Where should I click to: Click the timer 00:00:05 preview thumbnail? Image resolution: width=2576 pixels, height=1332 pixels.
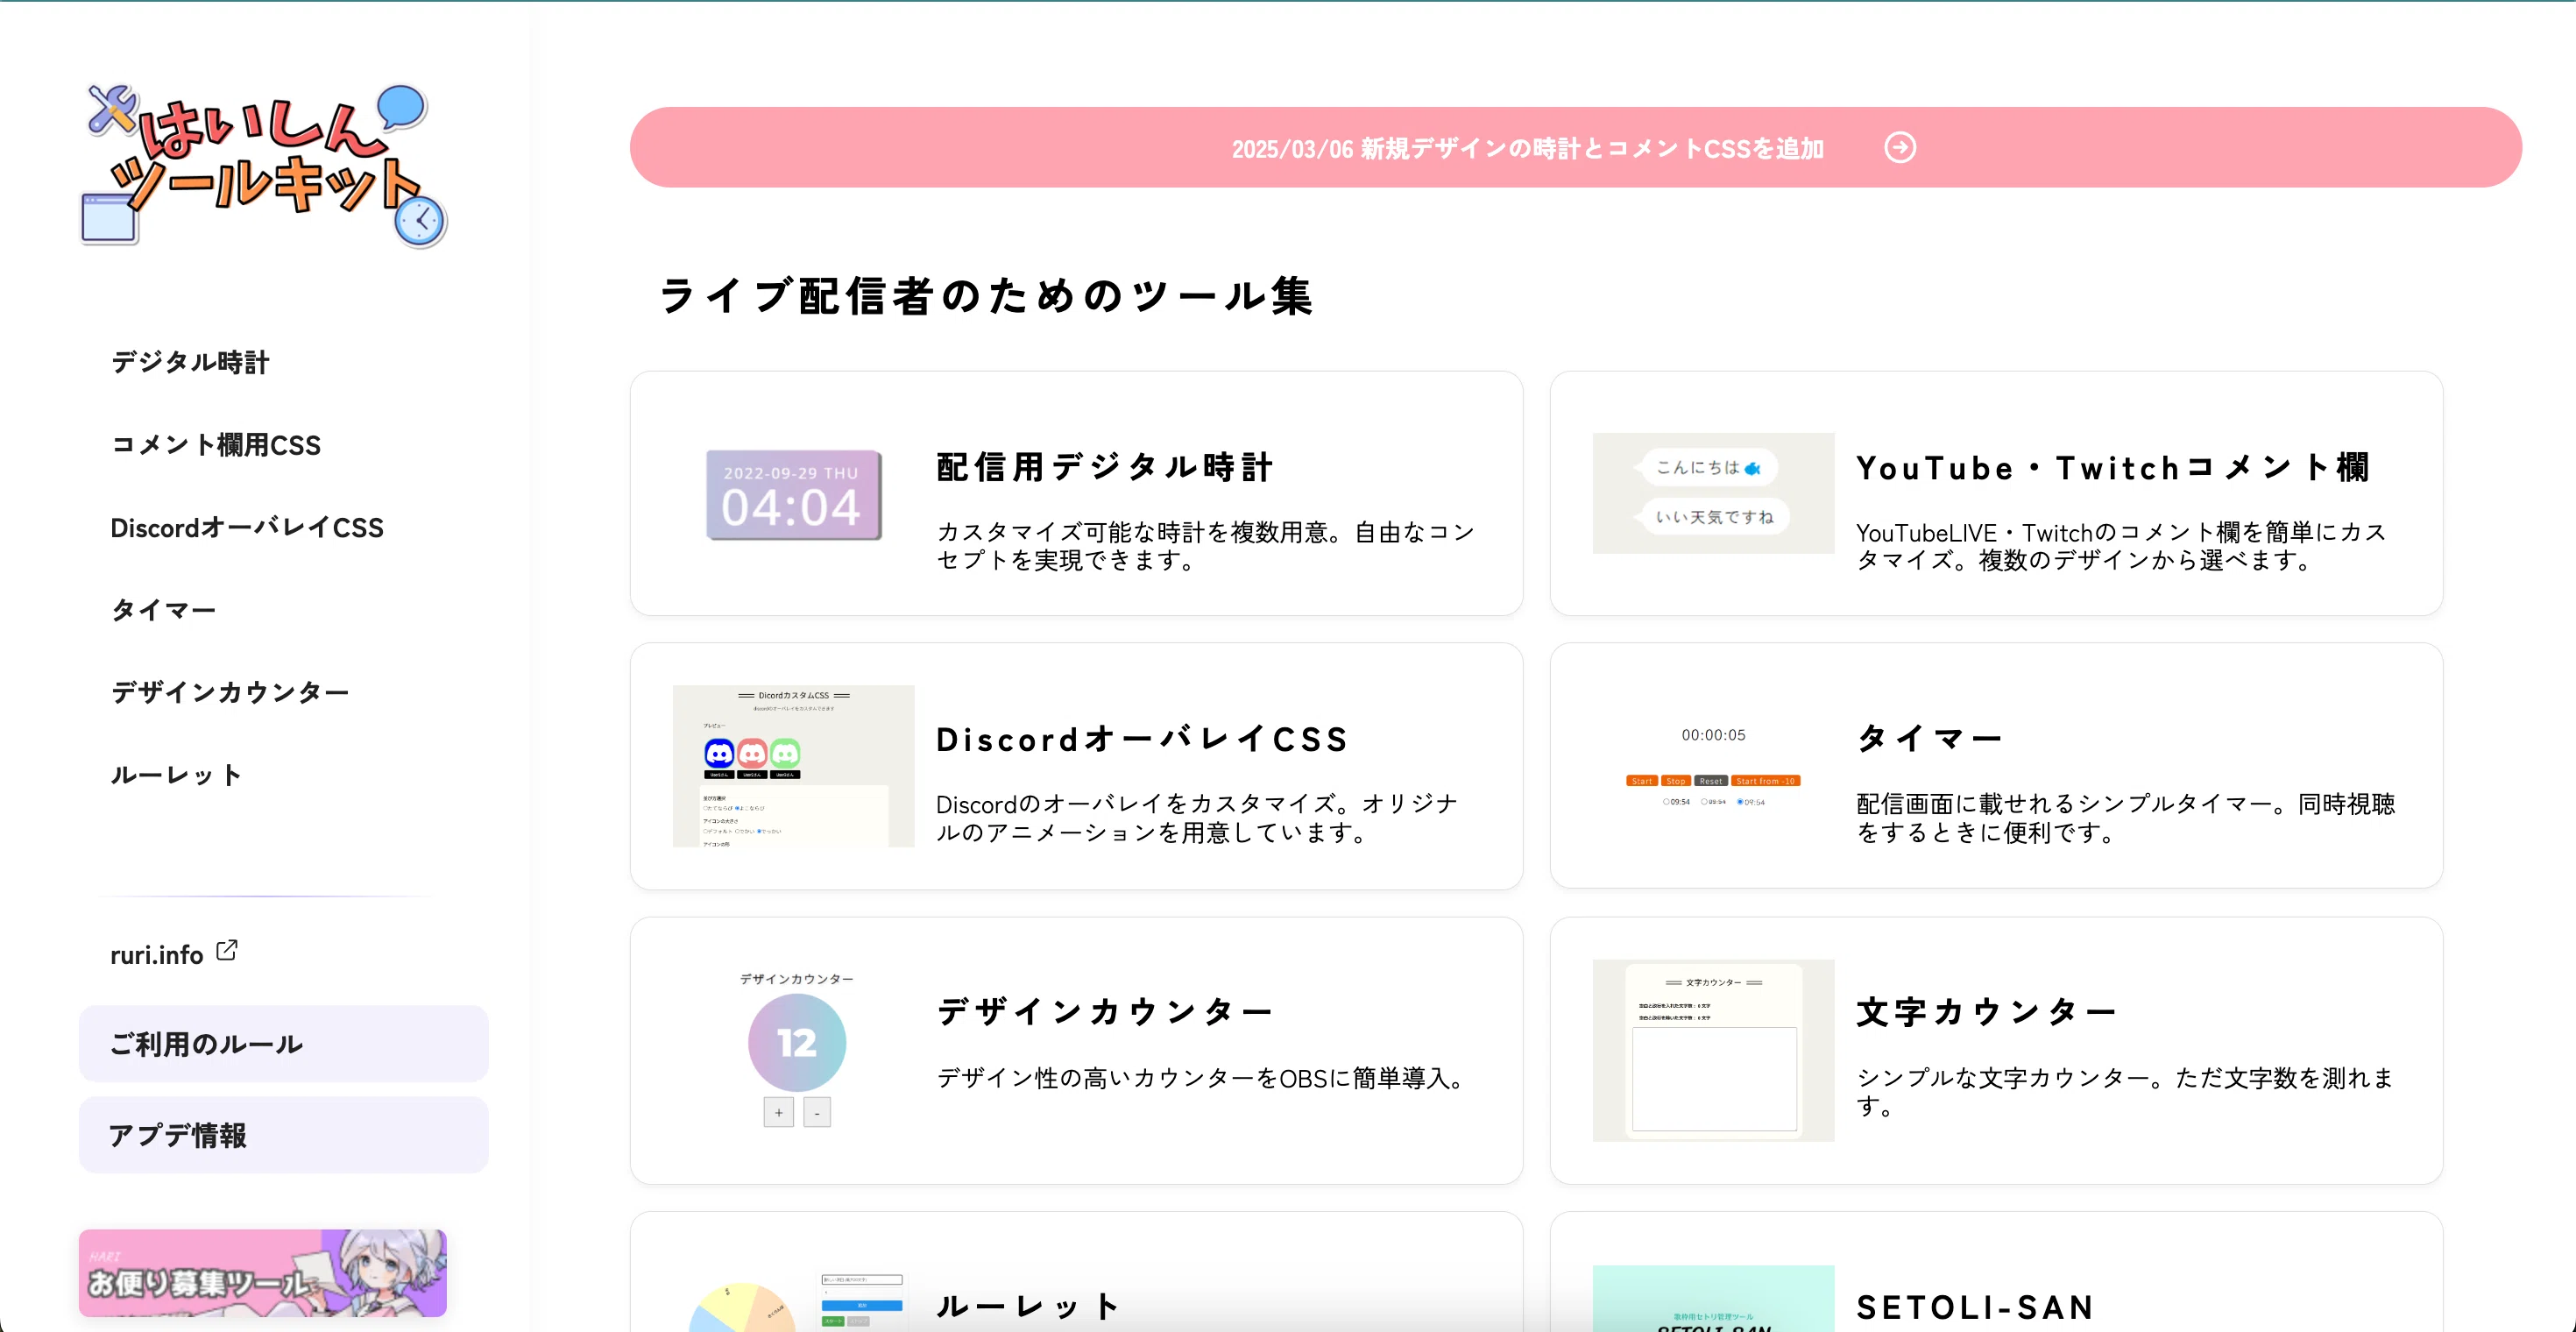pos(1714,766)
